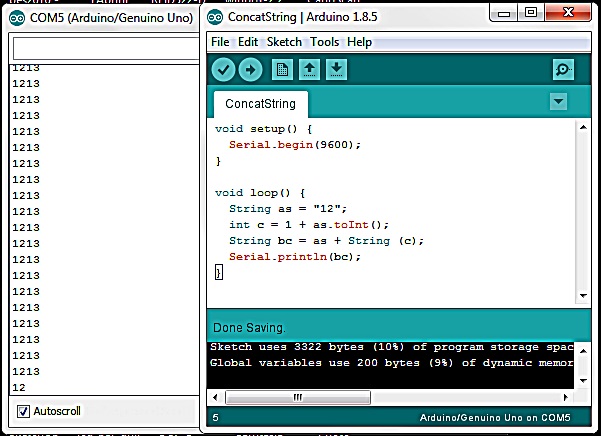Minimize the Arduino IDE window
The width and height of the screenshot is (601, 436).
click(504, 14)
